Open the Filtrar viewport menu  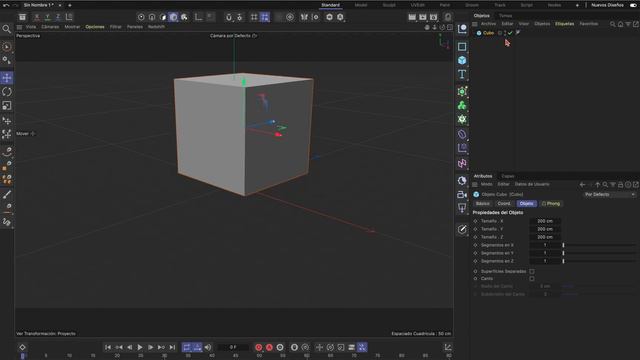point(116,27)
